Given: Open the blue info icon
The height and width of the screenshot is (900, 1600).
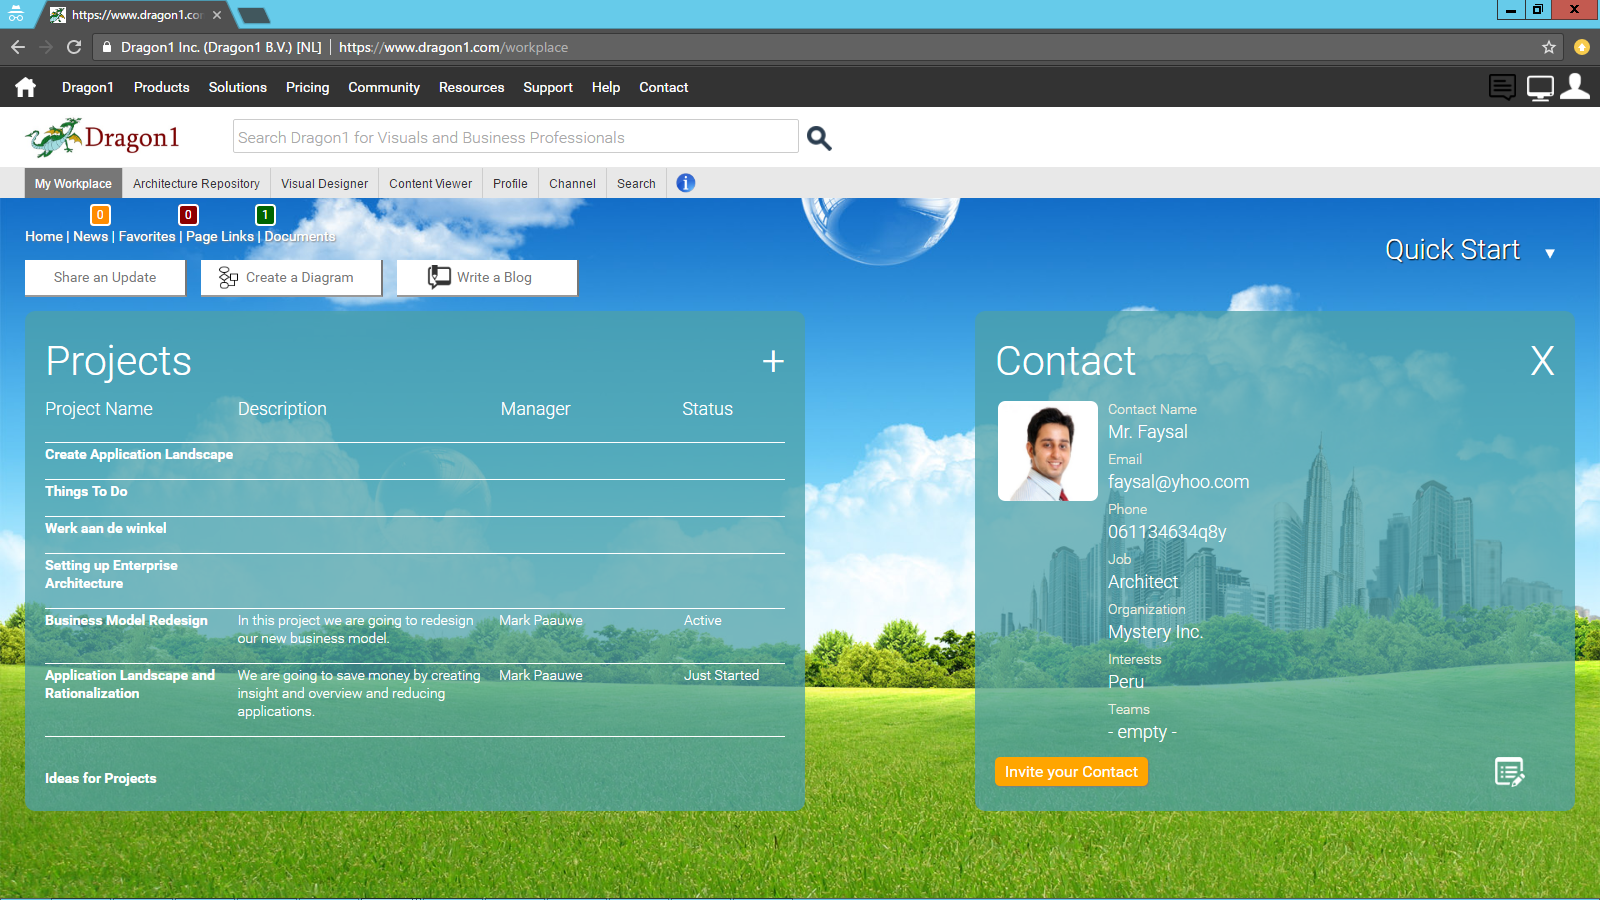Looking at the screenshot, I should 685,183.
